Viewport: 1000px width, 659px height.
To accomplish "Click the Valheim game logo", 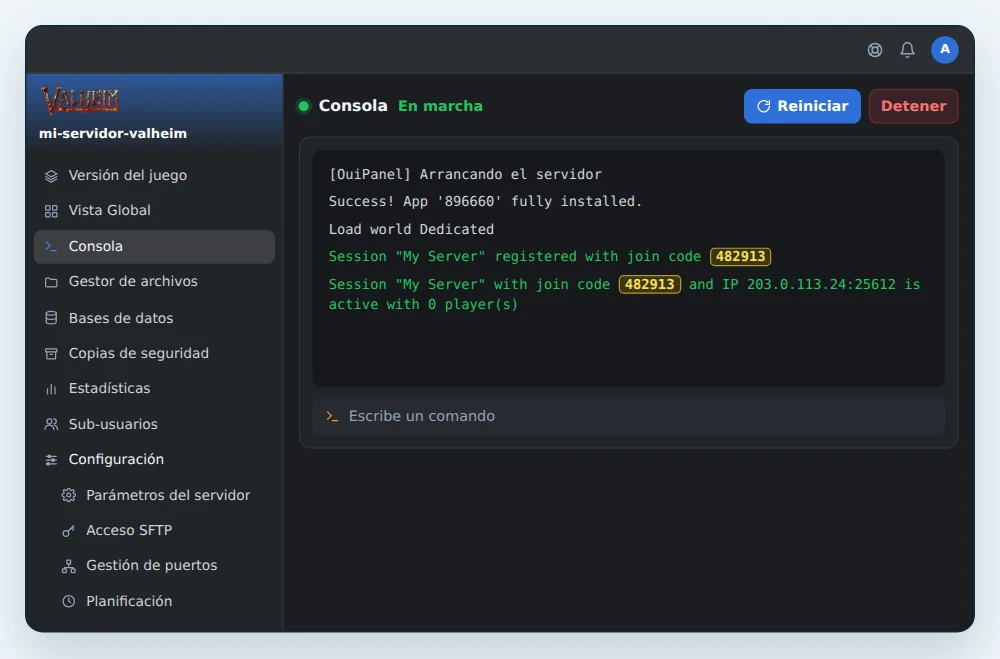I will tap(80, 100).
